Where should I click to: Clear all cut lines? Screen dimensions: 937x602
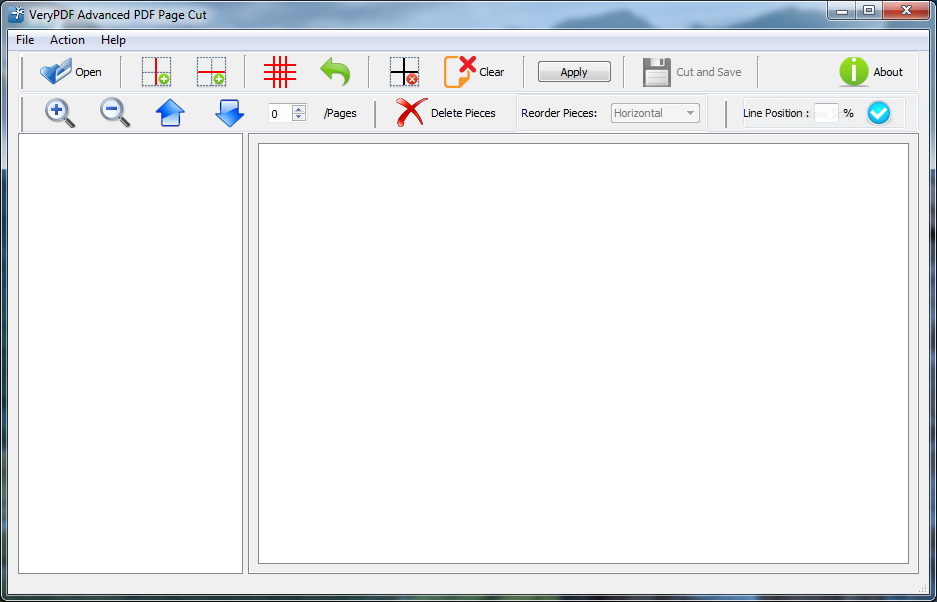474,72
